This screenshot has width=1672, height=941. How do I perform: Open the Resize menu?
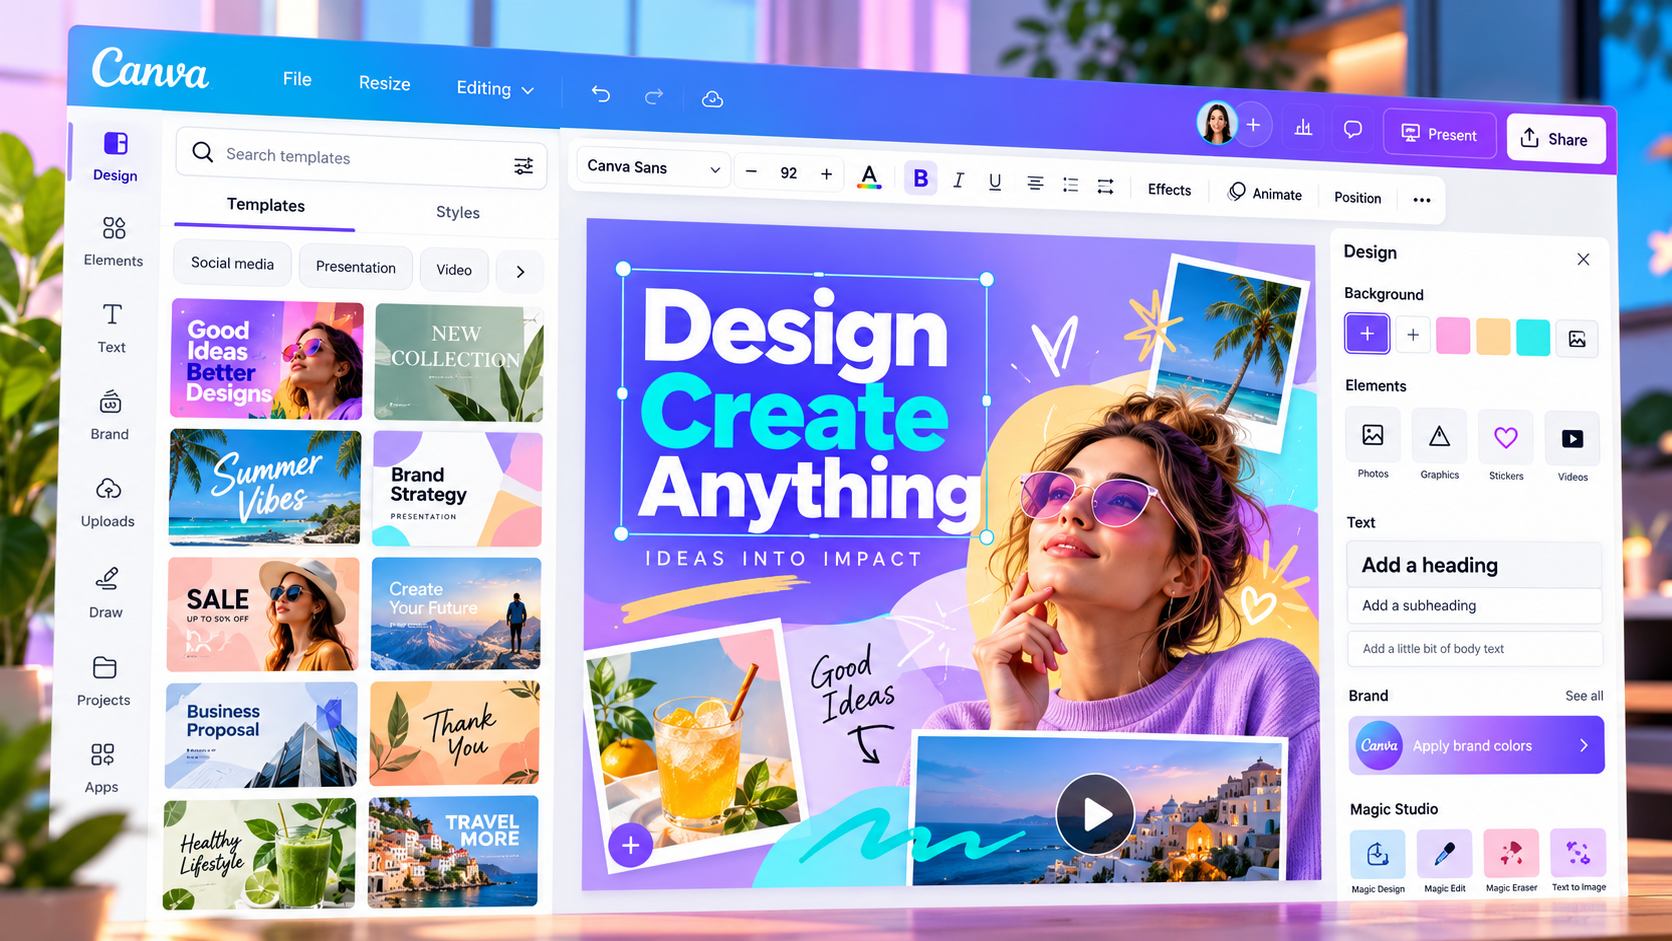(385, 83)
